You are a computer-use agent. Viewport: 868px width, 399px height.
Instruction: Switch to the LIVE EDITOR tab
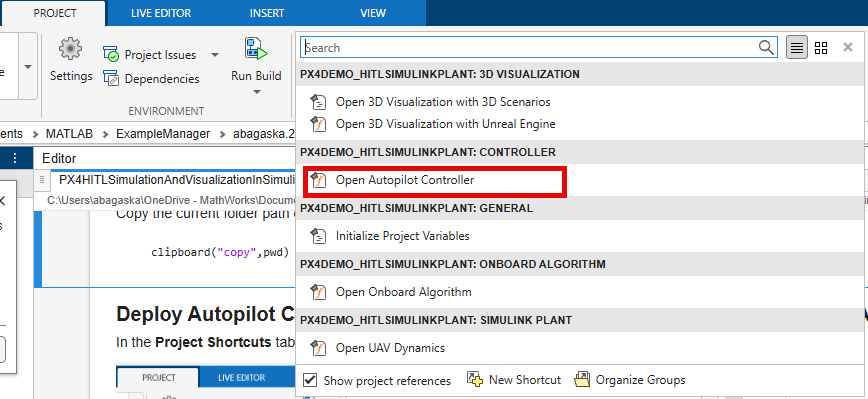pyautogui.click(x=161, y=13)
